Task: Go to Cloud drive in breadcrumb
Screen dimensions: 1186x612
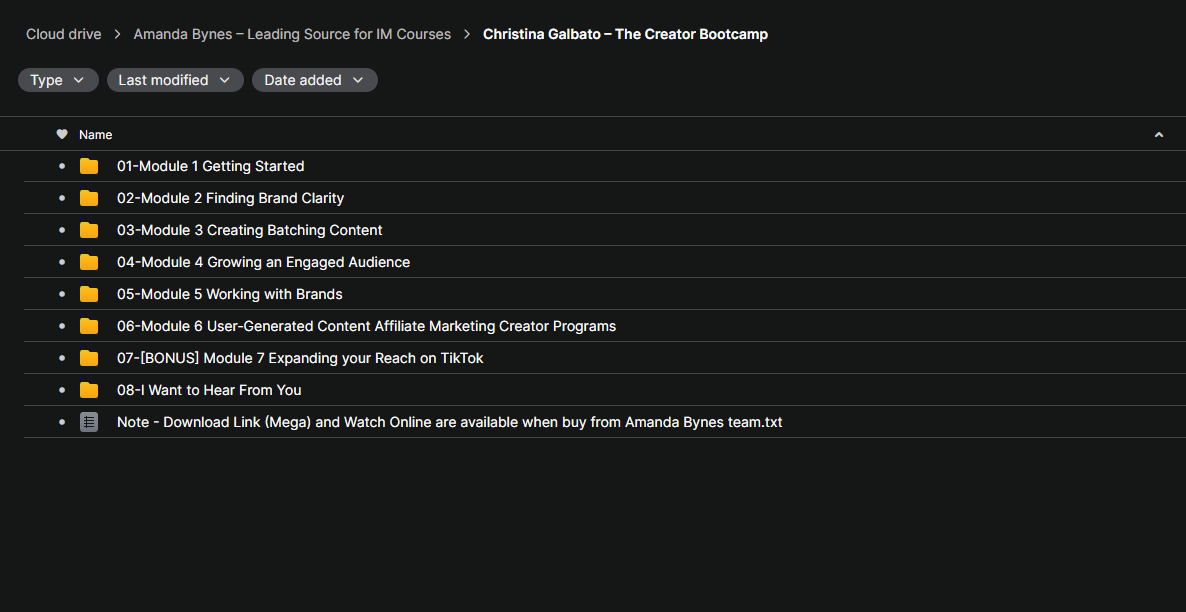Action: click(64, 34)
